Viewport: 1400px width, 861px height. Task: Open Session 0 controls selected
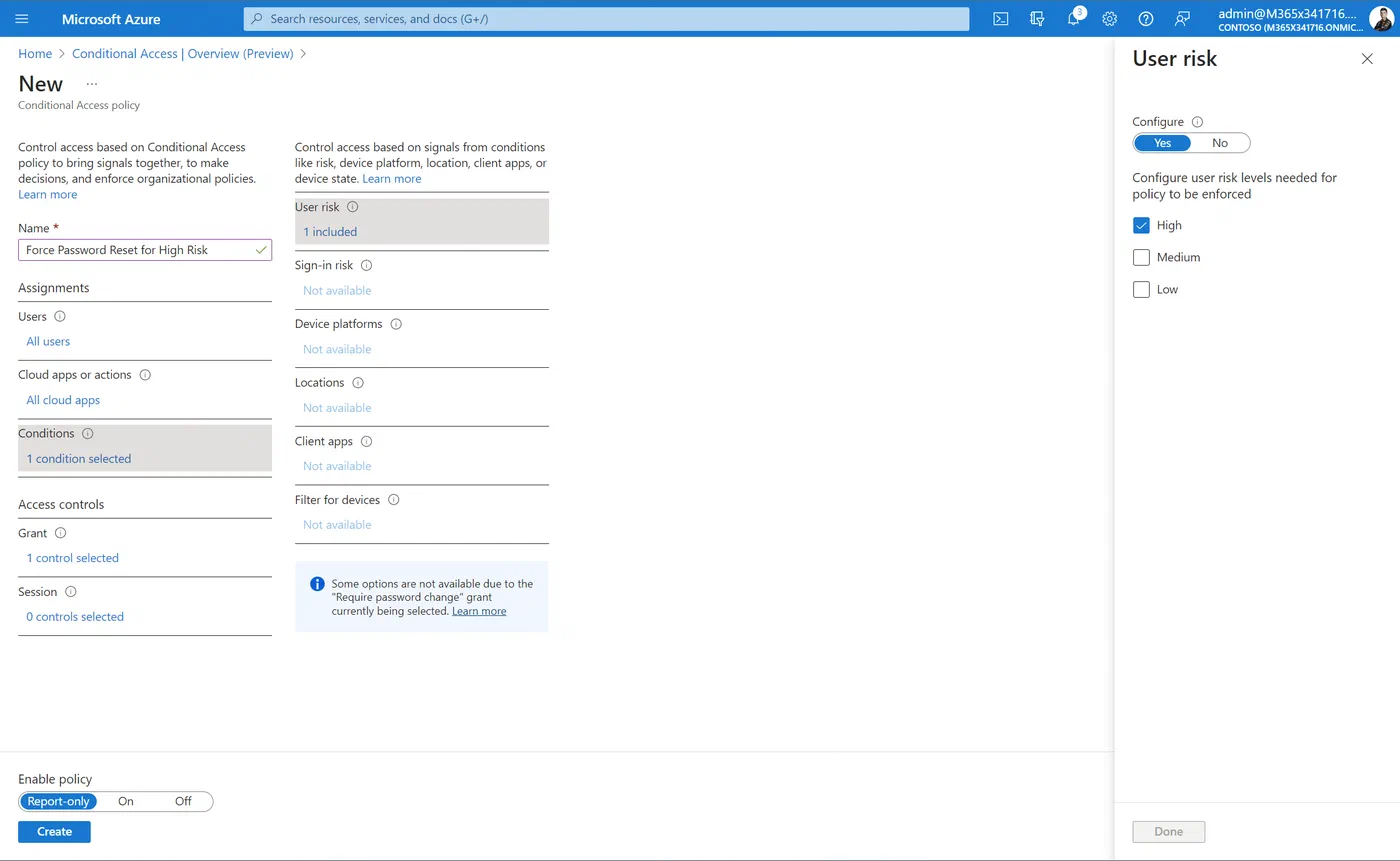click(x=75, y=617)
